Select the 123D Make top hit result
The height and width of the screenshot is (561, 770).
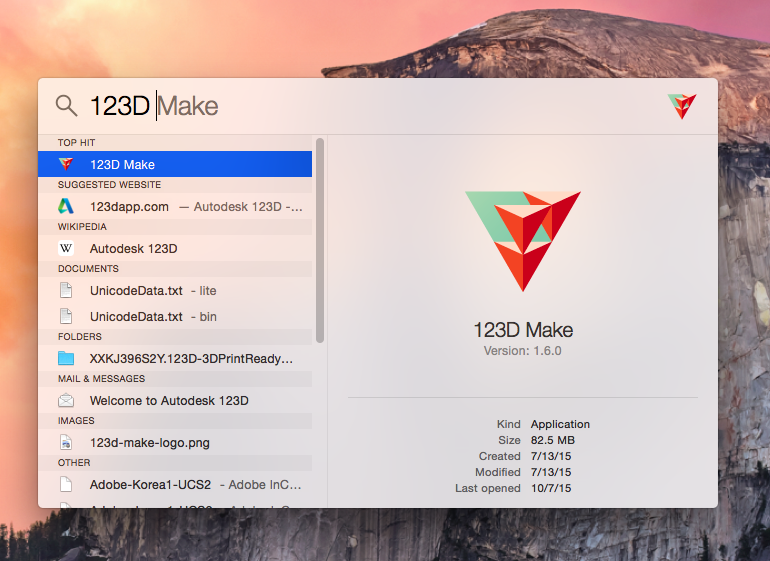pyautogui.click(x=175, y=164)
